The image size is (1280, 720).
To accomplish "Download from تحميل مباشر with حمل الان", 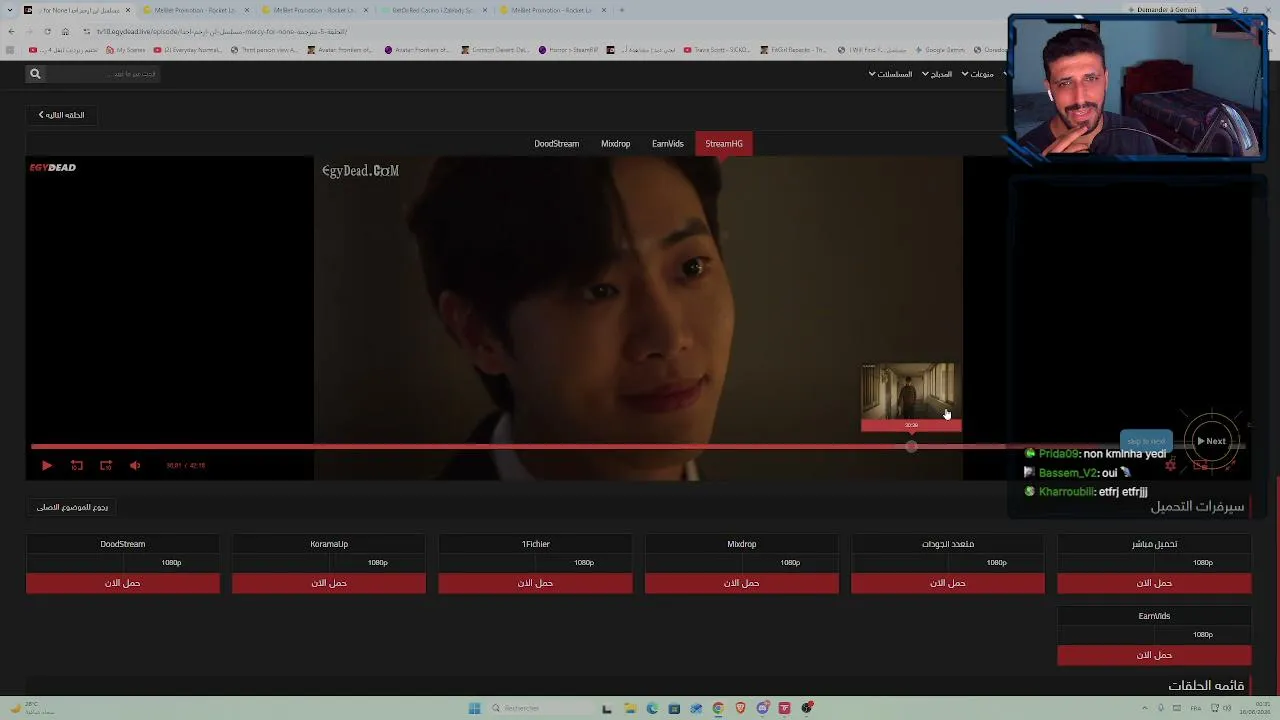I will coord(1154,583).
